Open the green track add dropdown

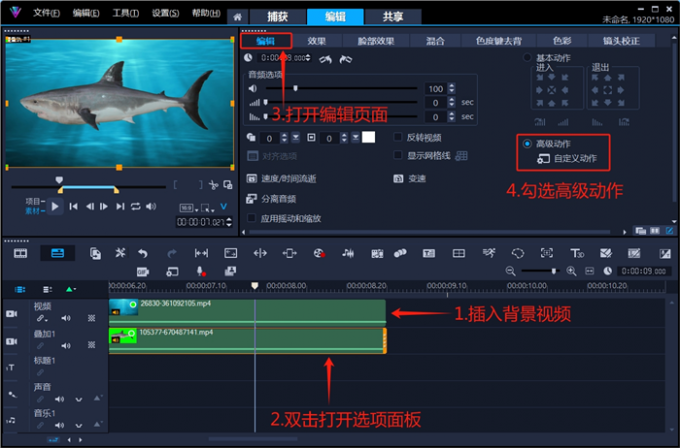point(71,289)
